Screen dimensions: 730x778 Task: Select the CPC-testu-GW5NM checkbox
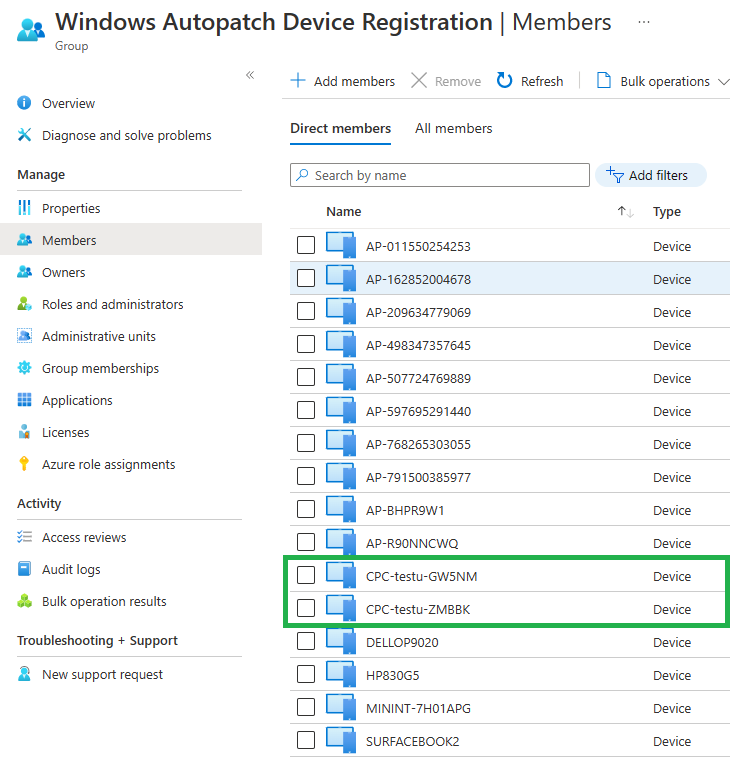click(306, 575)
